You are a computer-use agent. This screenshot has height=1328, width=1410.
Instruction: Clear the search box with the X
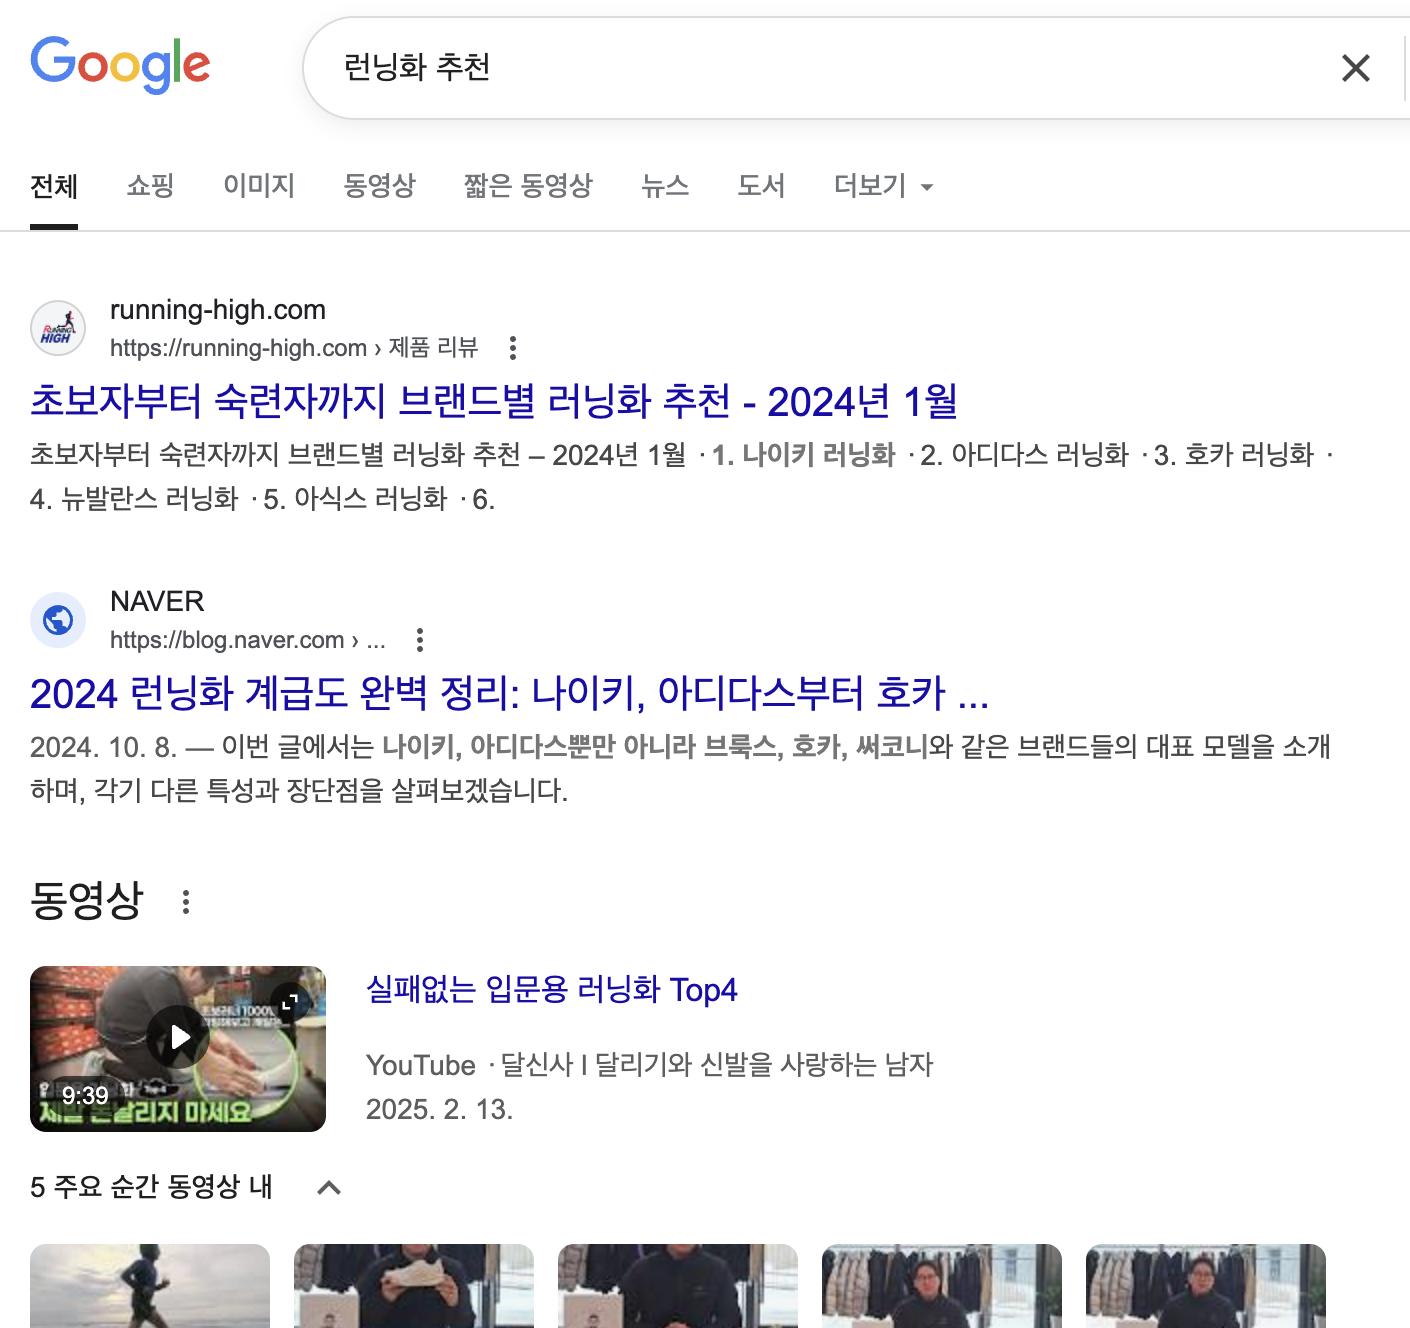pyautogui.click(x=1355, y=68)
